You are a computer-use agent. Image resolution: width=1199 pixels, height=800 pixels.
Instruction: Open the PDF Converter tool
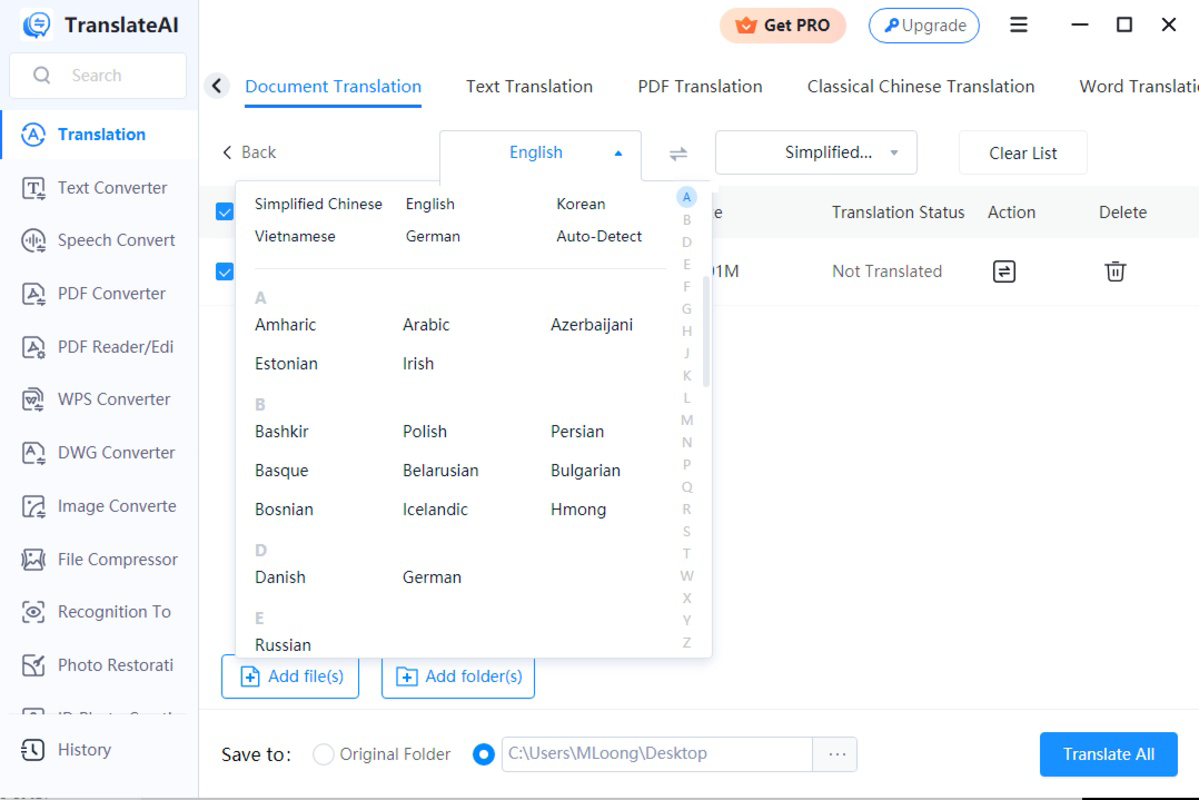pyautogui.click(x=99, y=294)
